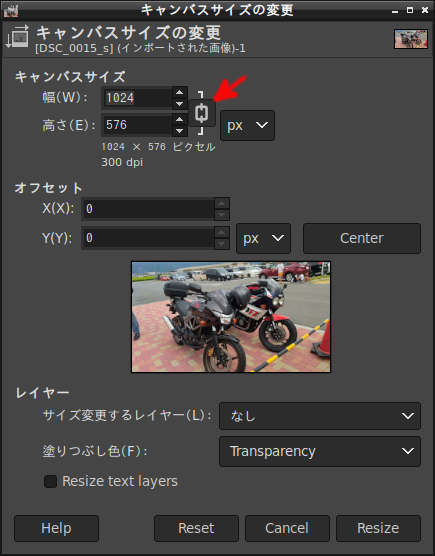Click the canvas resize icon in header
The height and width of the screenshot is (556, 435).
tap(17, 37)
